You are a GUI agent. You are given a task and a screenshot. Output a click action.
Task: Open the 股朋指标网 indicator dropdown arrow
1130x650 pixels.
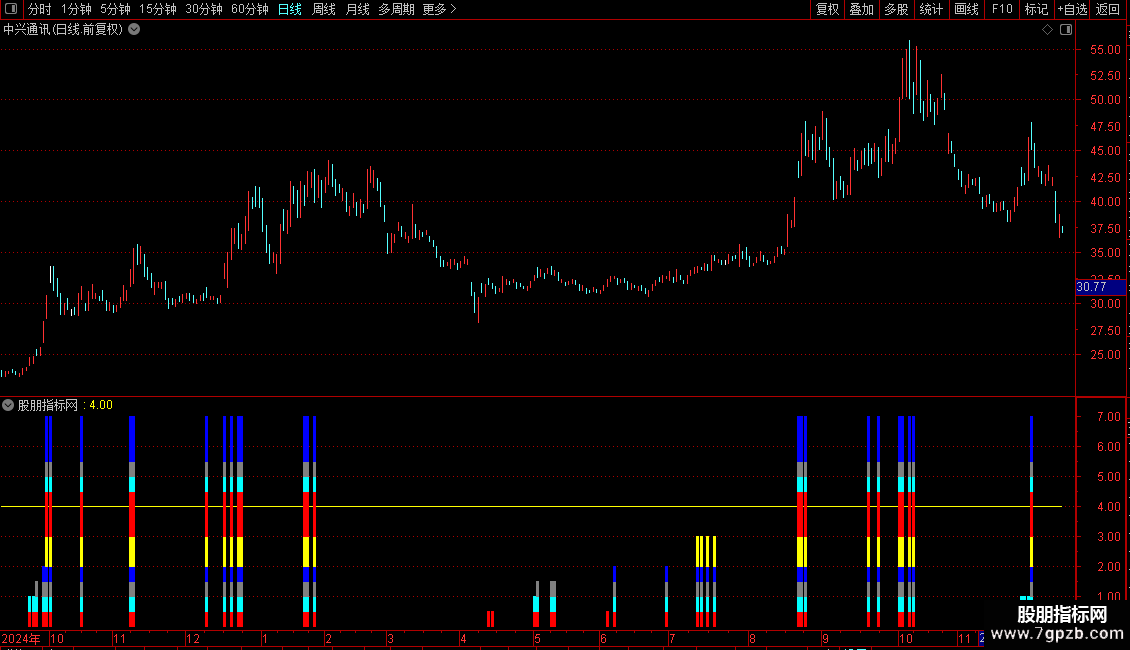click(8, 405)
